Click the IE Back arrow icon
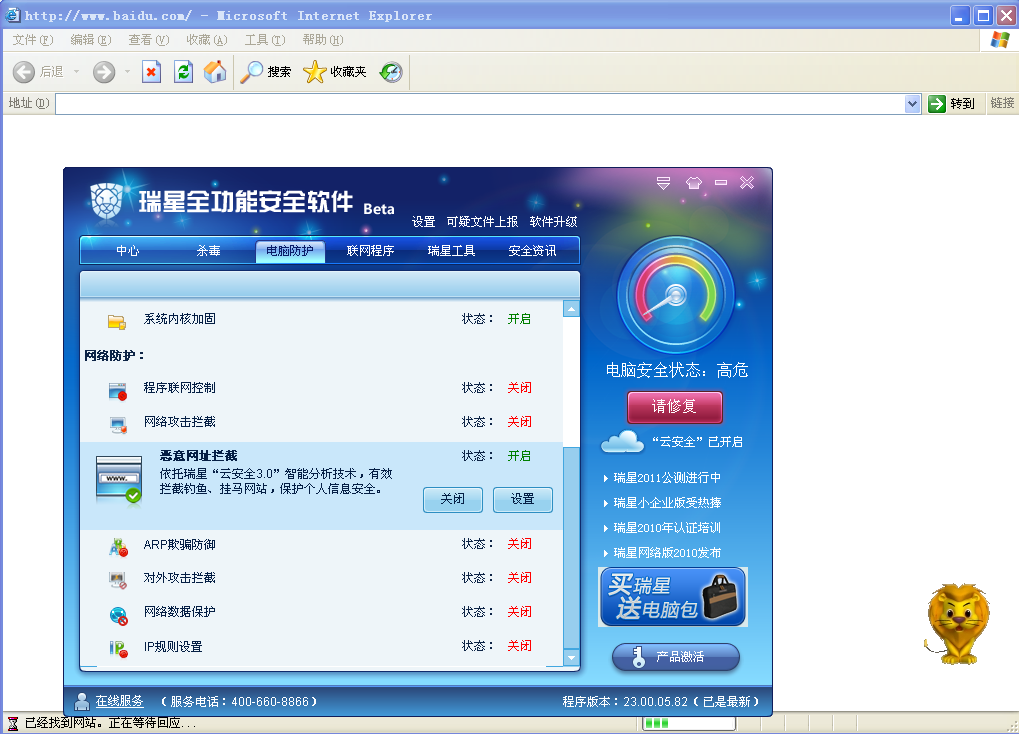The height and width of the screenshot is (734, 1019). pos(24,72)
